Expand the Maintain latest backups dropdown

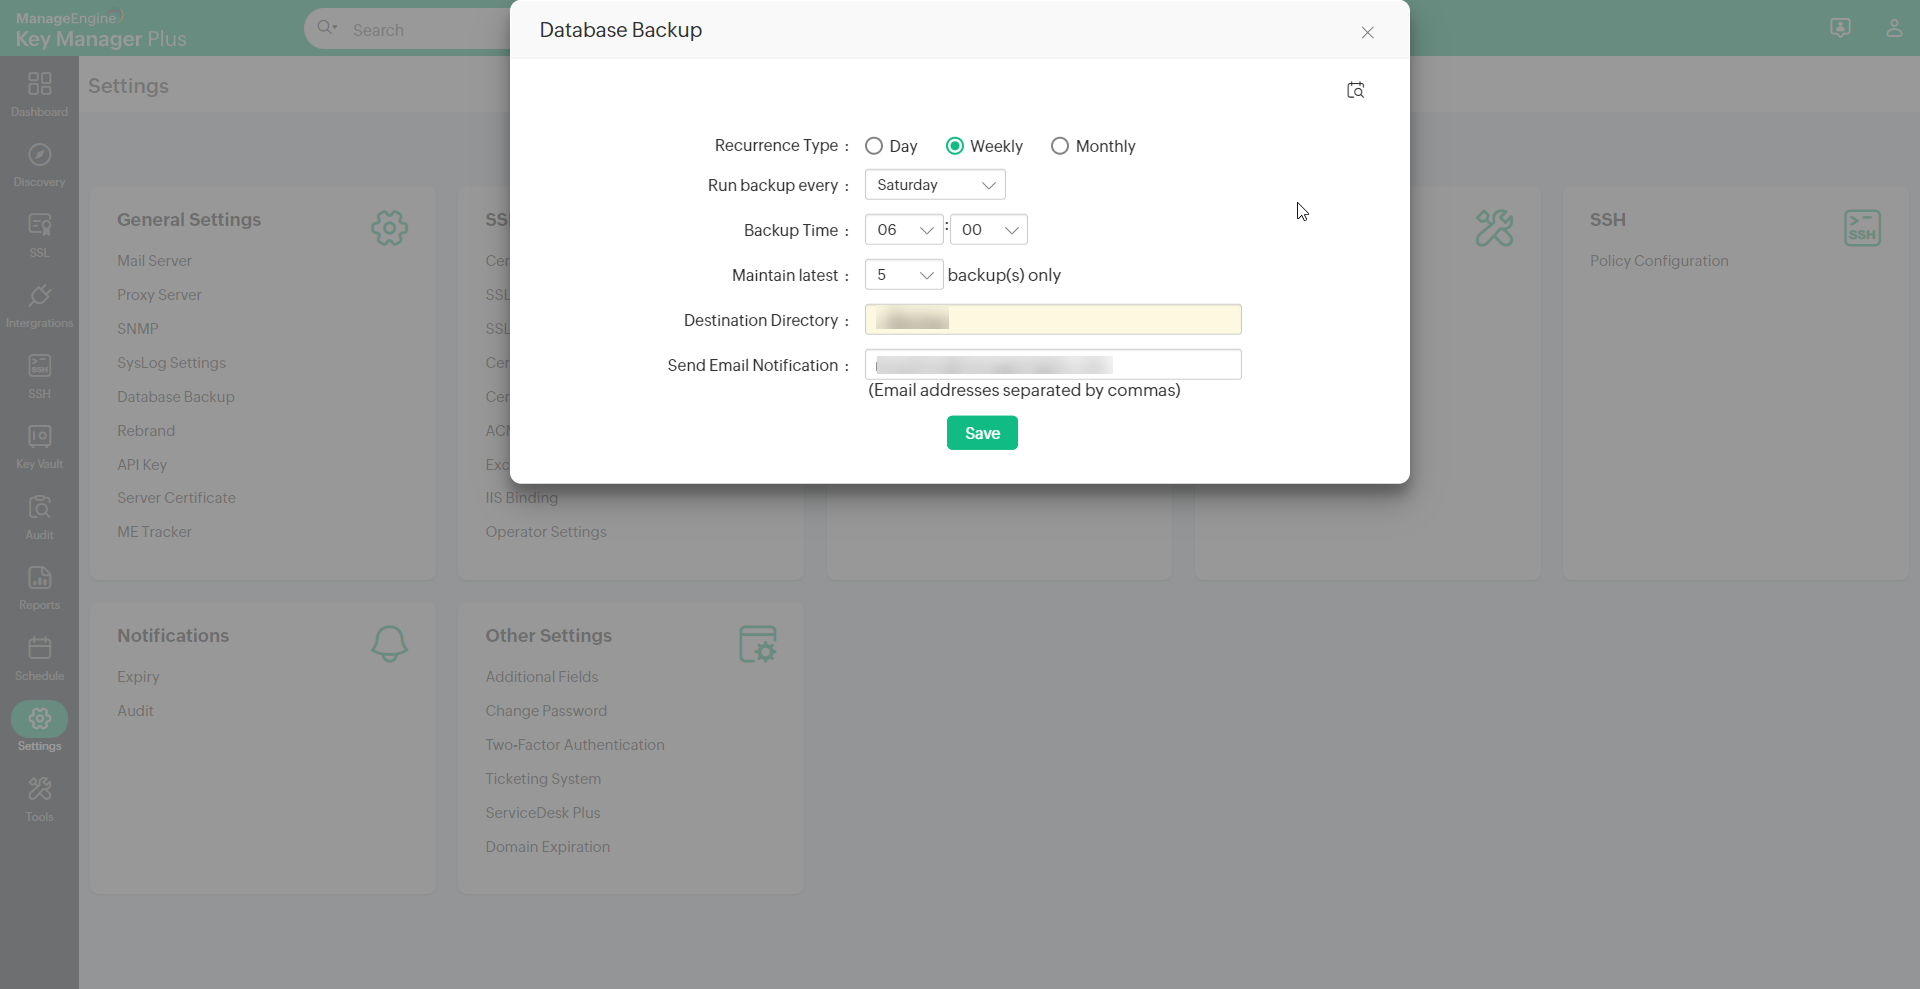(x=903, y=275)
